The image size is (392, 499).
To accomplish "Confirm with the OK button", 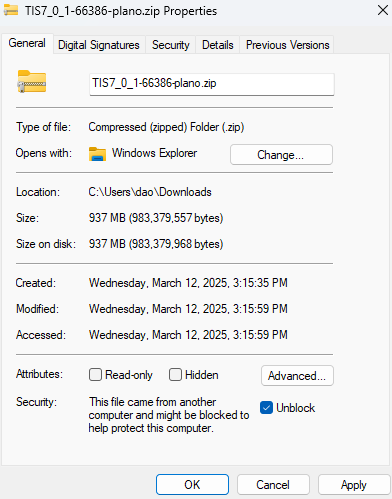I will pyautogui.click(x=192, y=485).
